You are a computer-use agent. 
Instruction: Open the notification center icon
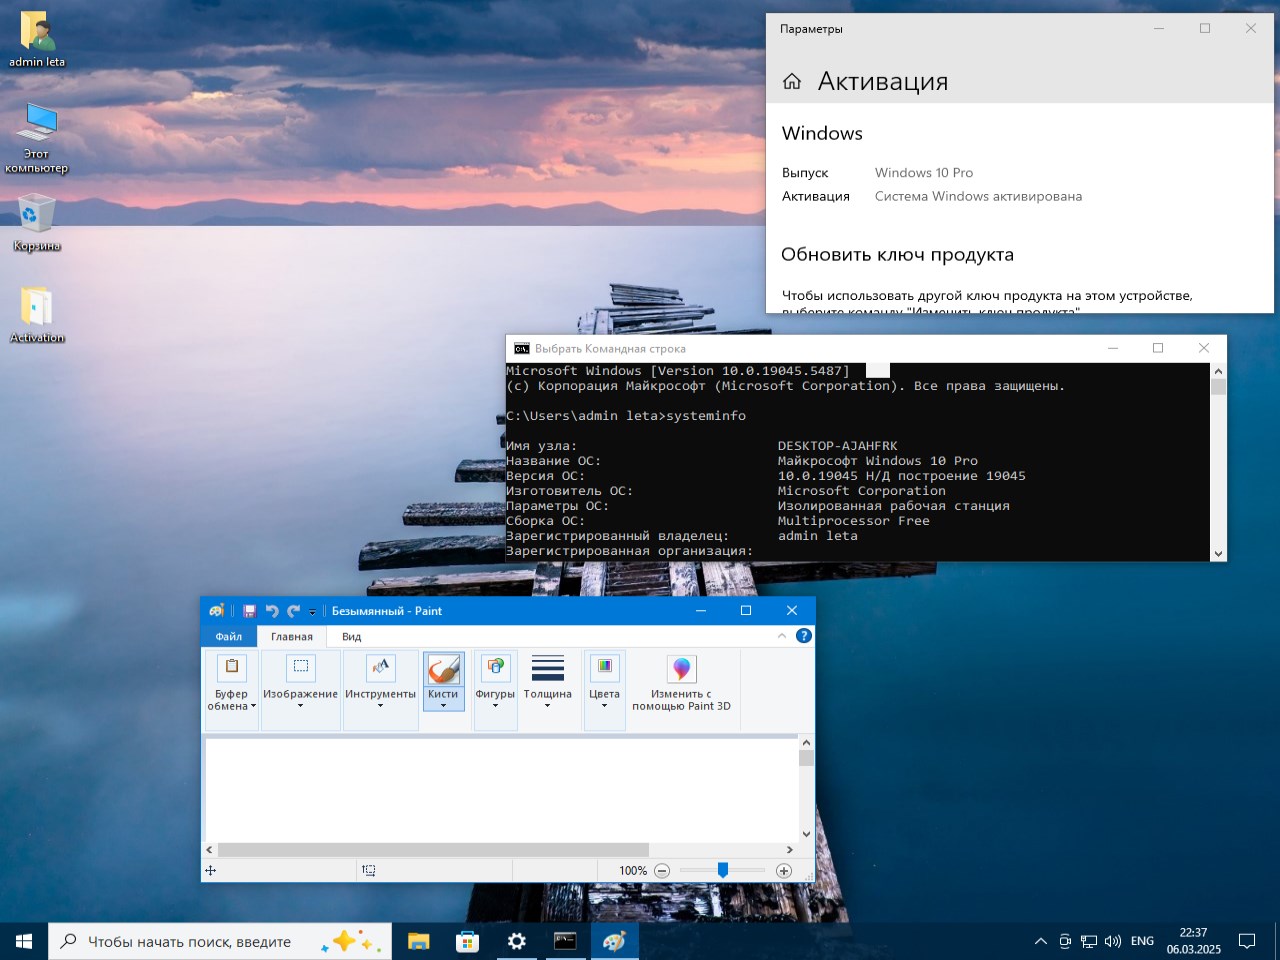pyautogui.click(x=1247, y=941)
